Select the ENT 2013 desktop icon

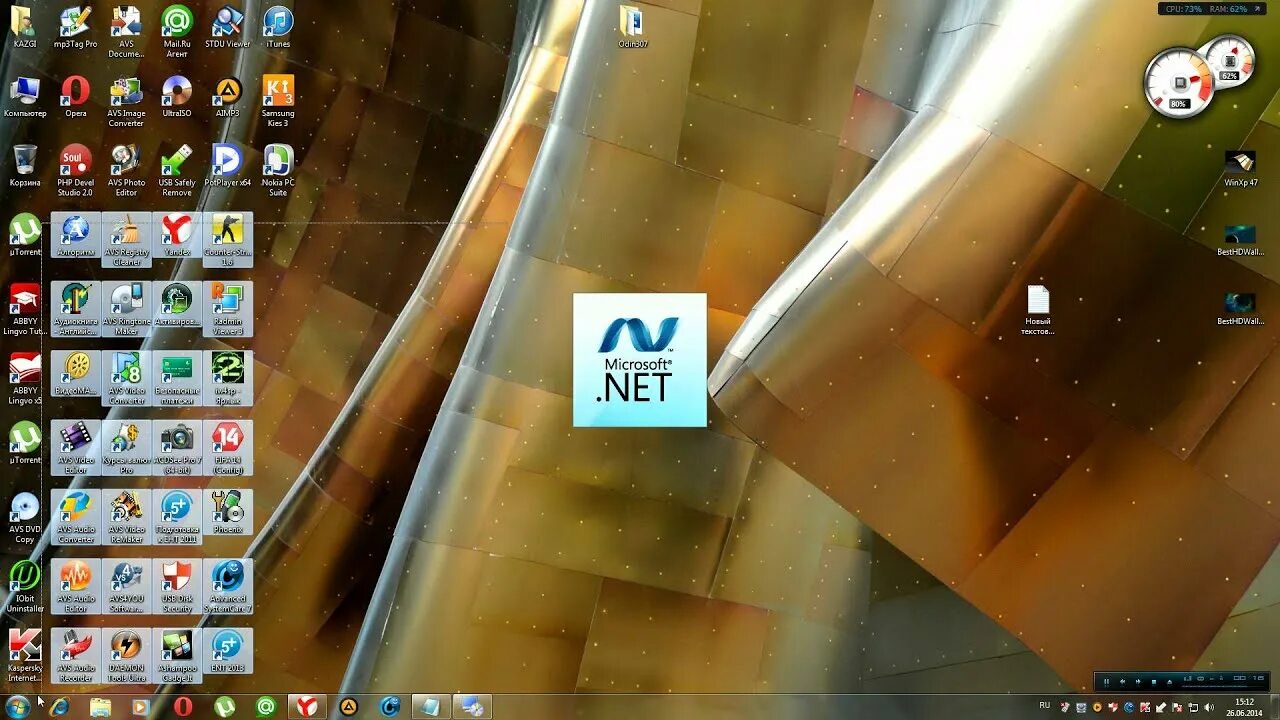[x=228, y=651]
